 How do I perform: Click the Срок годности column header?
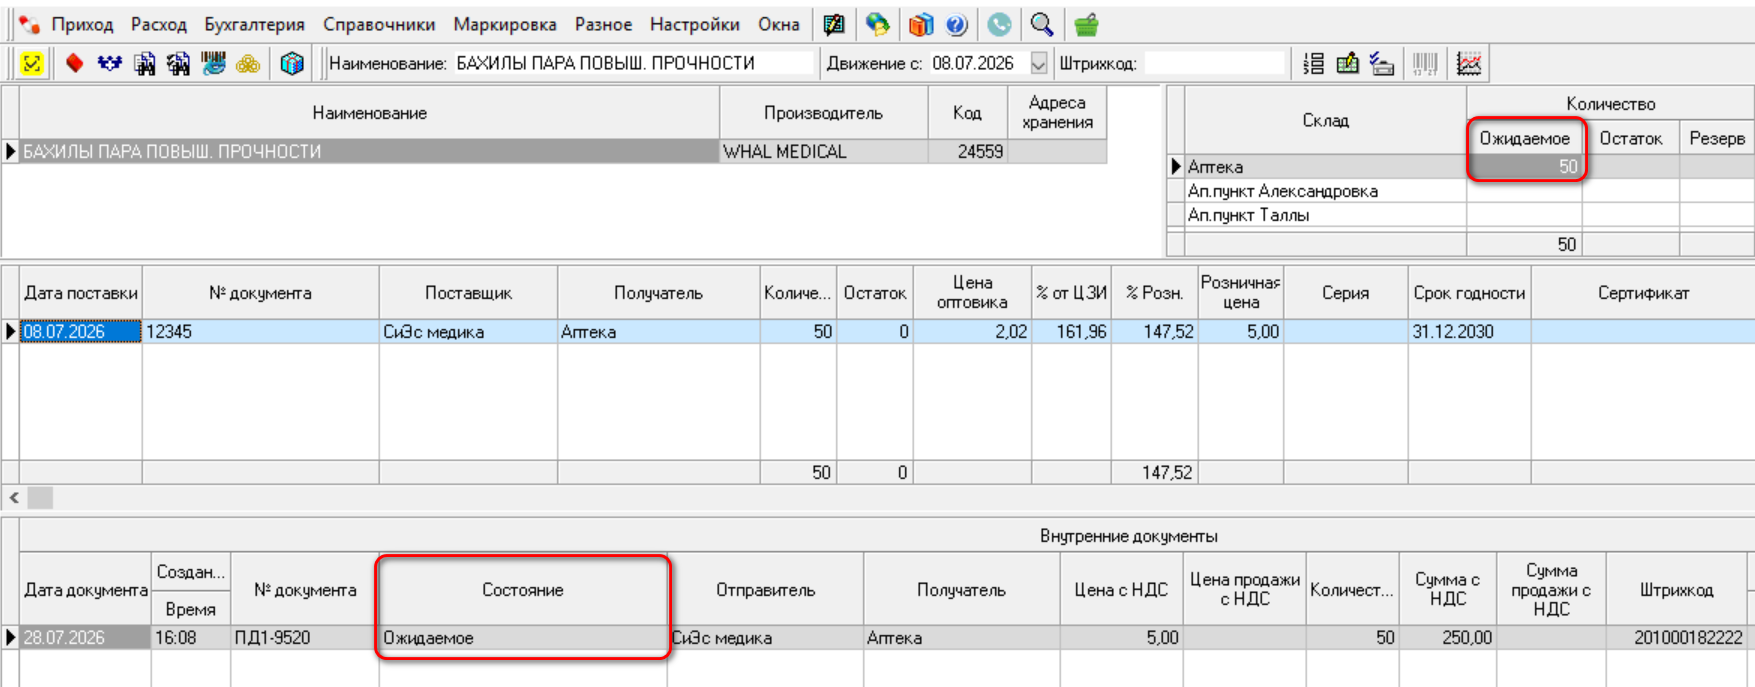1469,293
